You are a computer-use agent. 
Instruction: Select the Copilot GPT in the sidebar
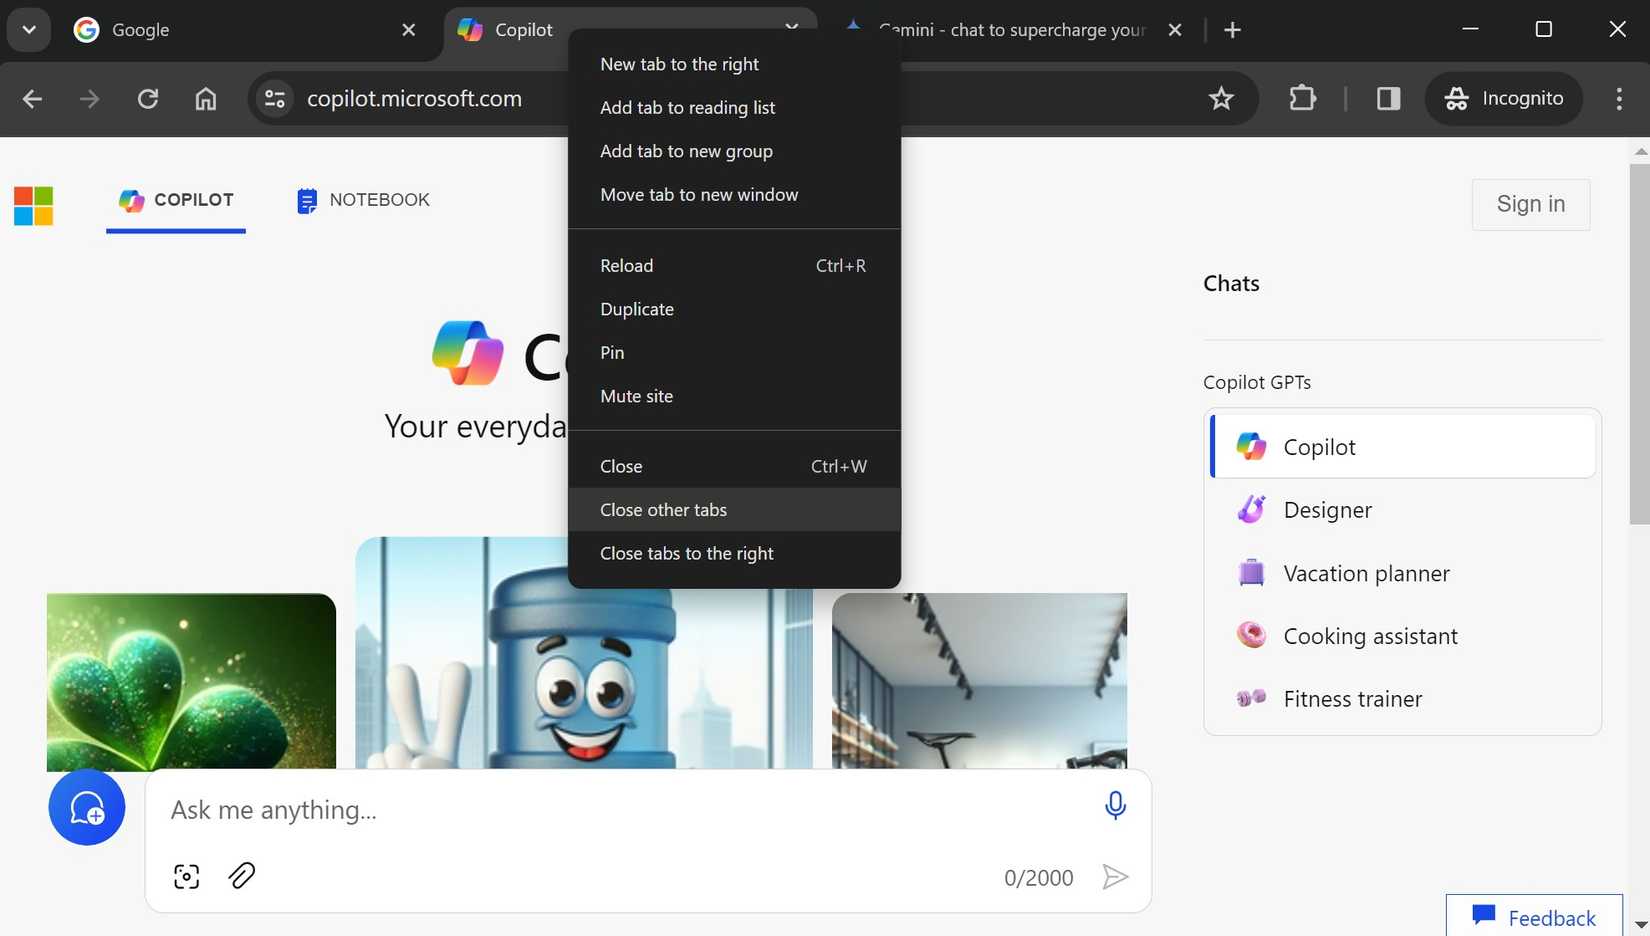(1320, 446)
